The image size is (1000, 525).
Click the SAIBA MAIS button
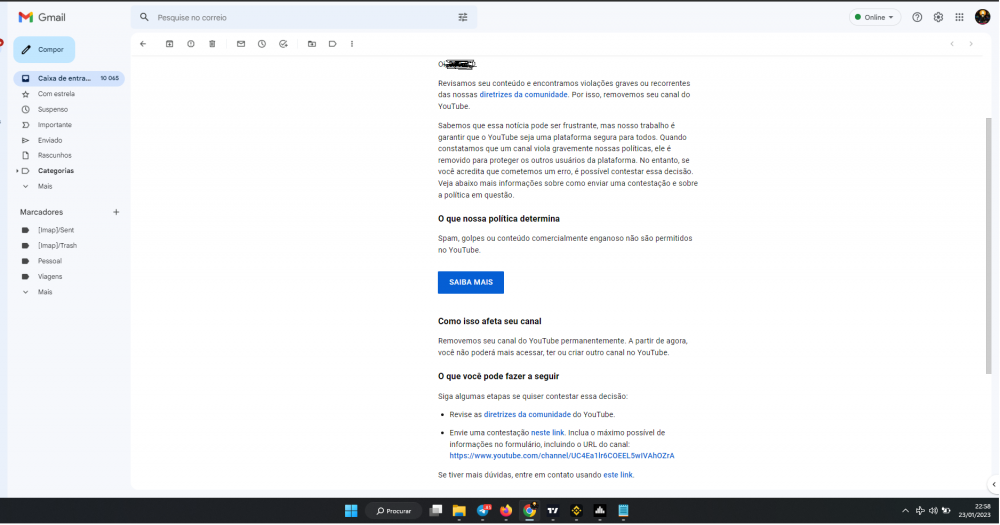click(471, 283)
